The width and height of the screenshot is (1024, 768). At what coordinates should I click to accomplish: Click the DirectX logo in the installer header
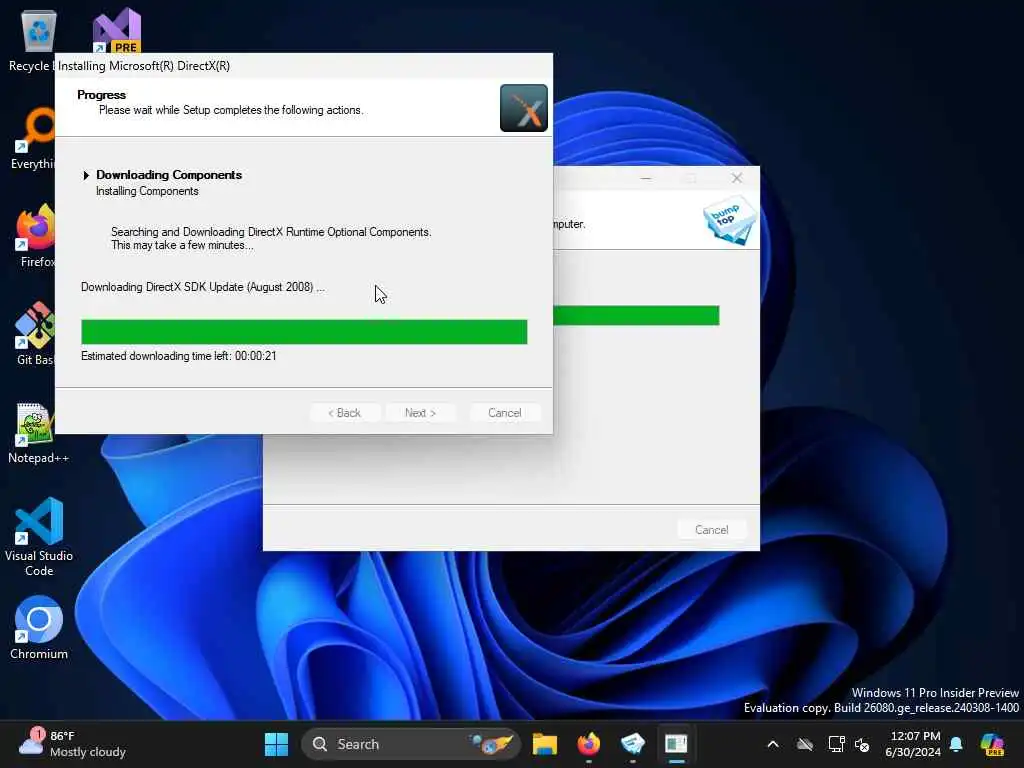pos(524,108)
